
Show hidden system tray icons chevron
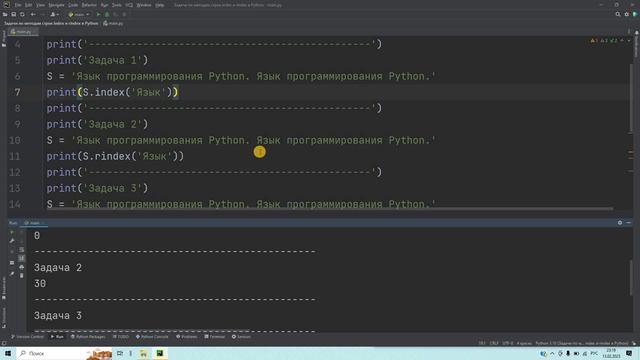pyautogui.click(x=552, y=353)
